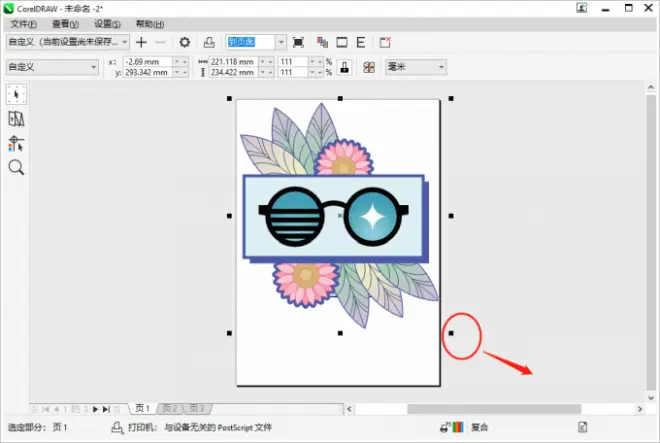Click the printer icon in the status bar
Screen dimensions: 660x443
tap(117, 427)
